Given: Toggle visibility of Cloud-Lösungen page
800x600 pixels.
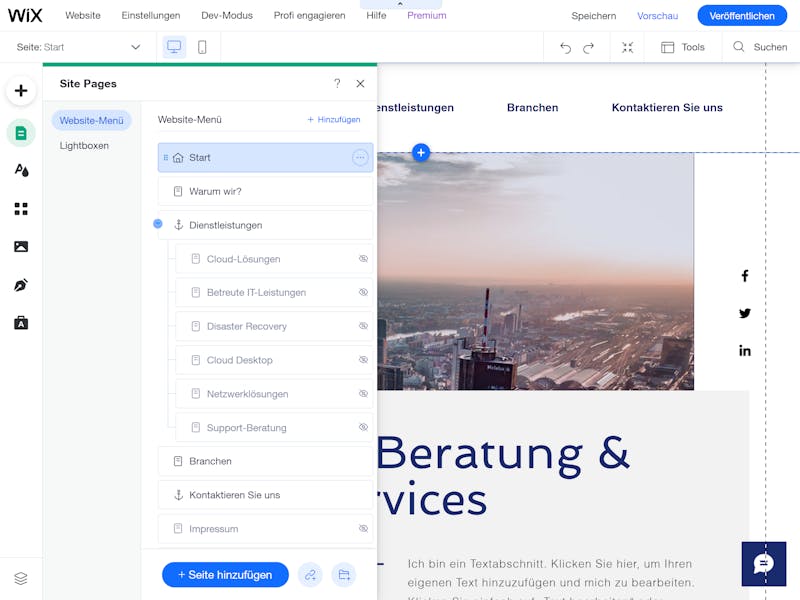Looking at the screenshot, I should coord(363,259).
